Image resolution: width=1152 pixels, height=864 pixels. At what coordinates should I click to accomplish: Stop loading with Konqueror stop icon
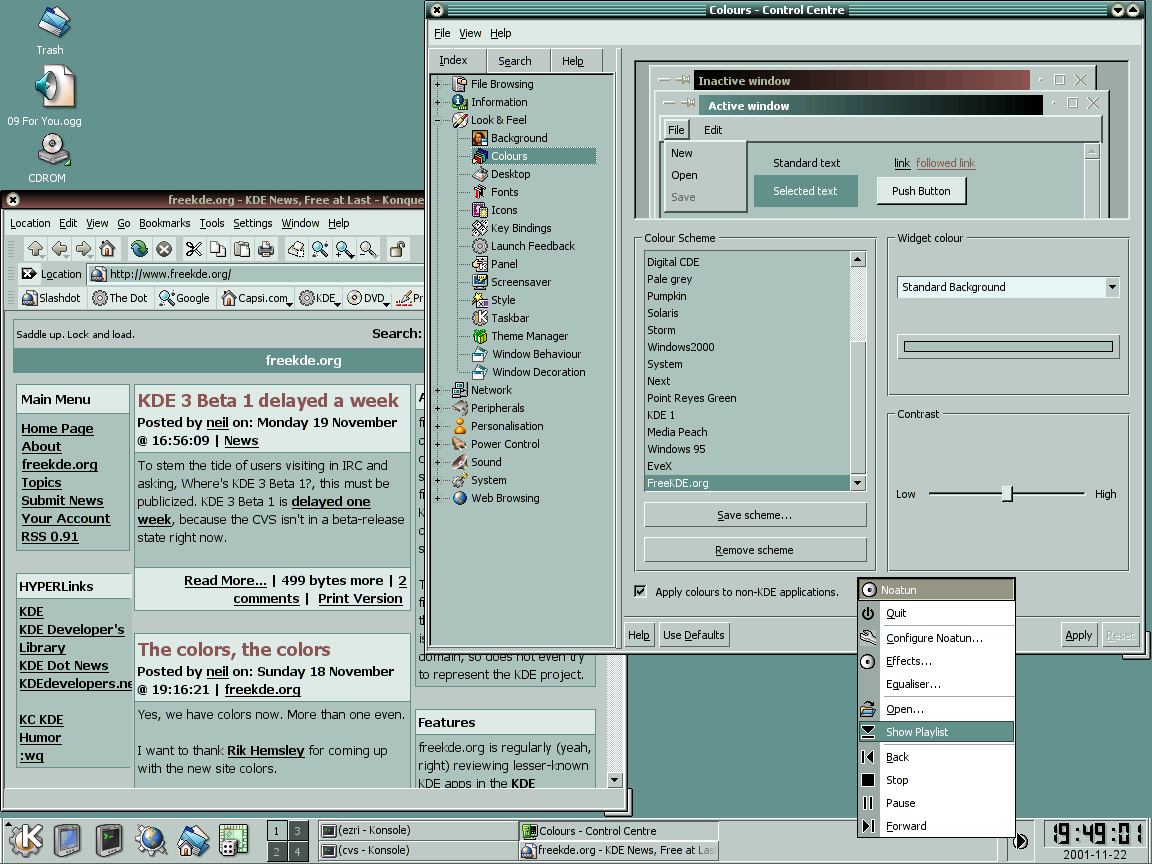pos(164,249)
